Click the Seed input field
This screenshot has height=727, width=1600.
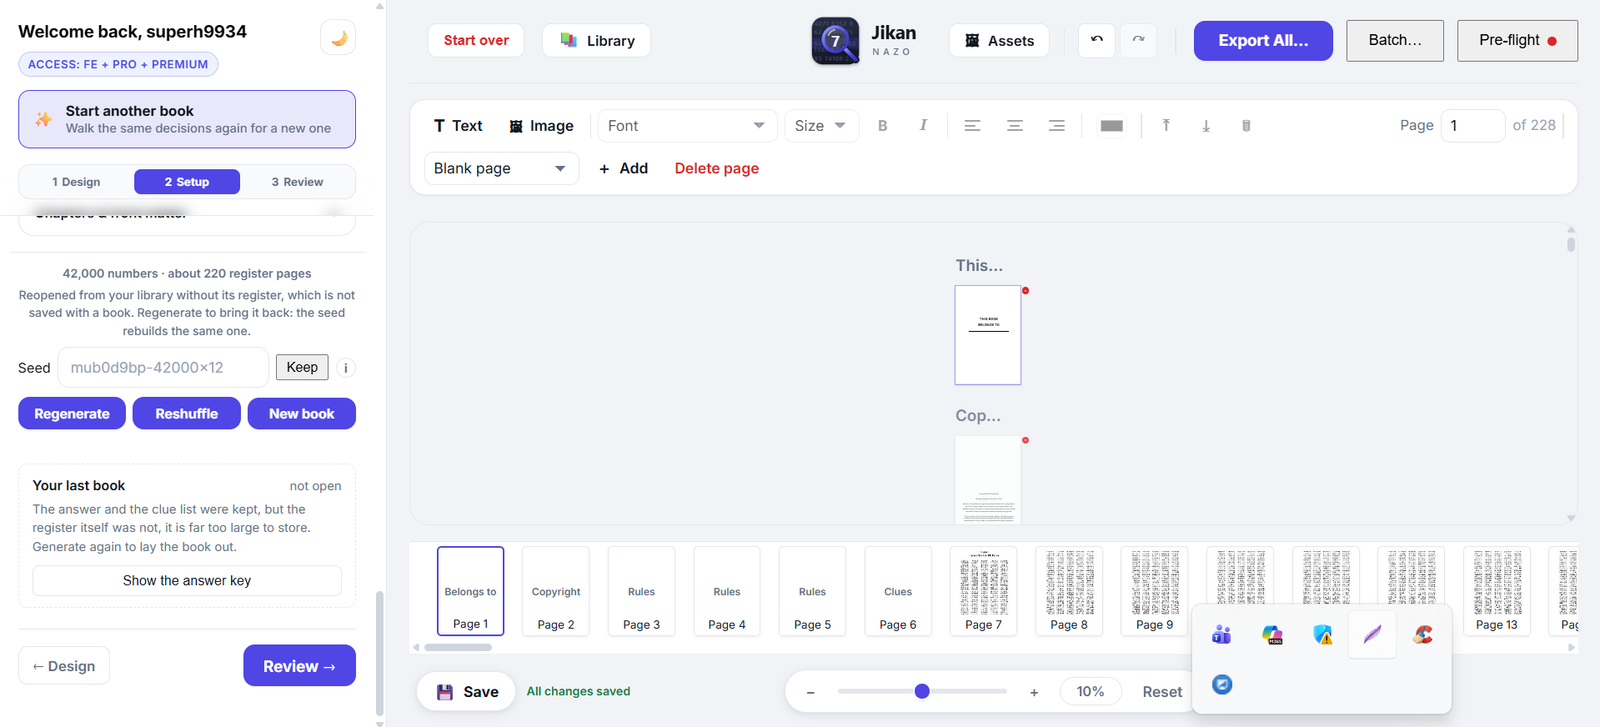click(164, 368)
